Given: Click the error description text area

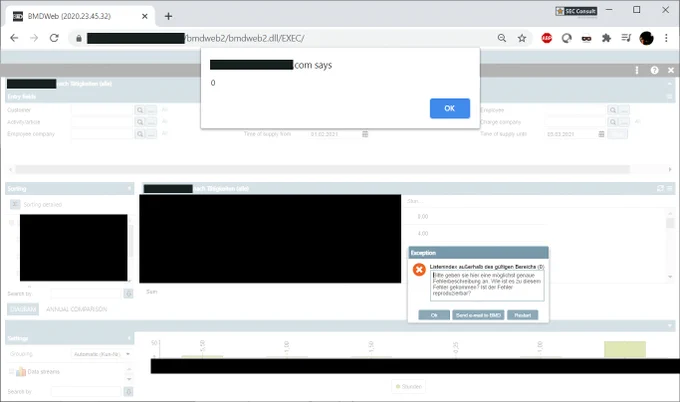Looking at the screenshot, I should tap(487, 286).
